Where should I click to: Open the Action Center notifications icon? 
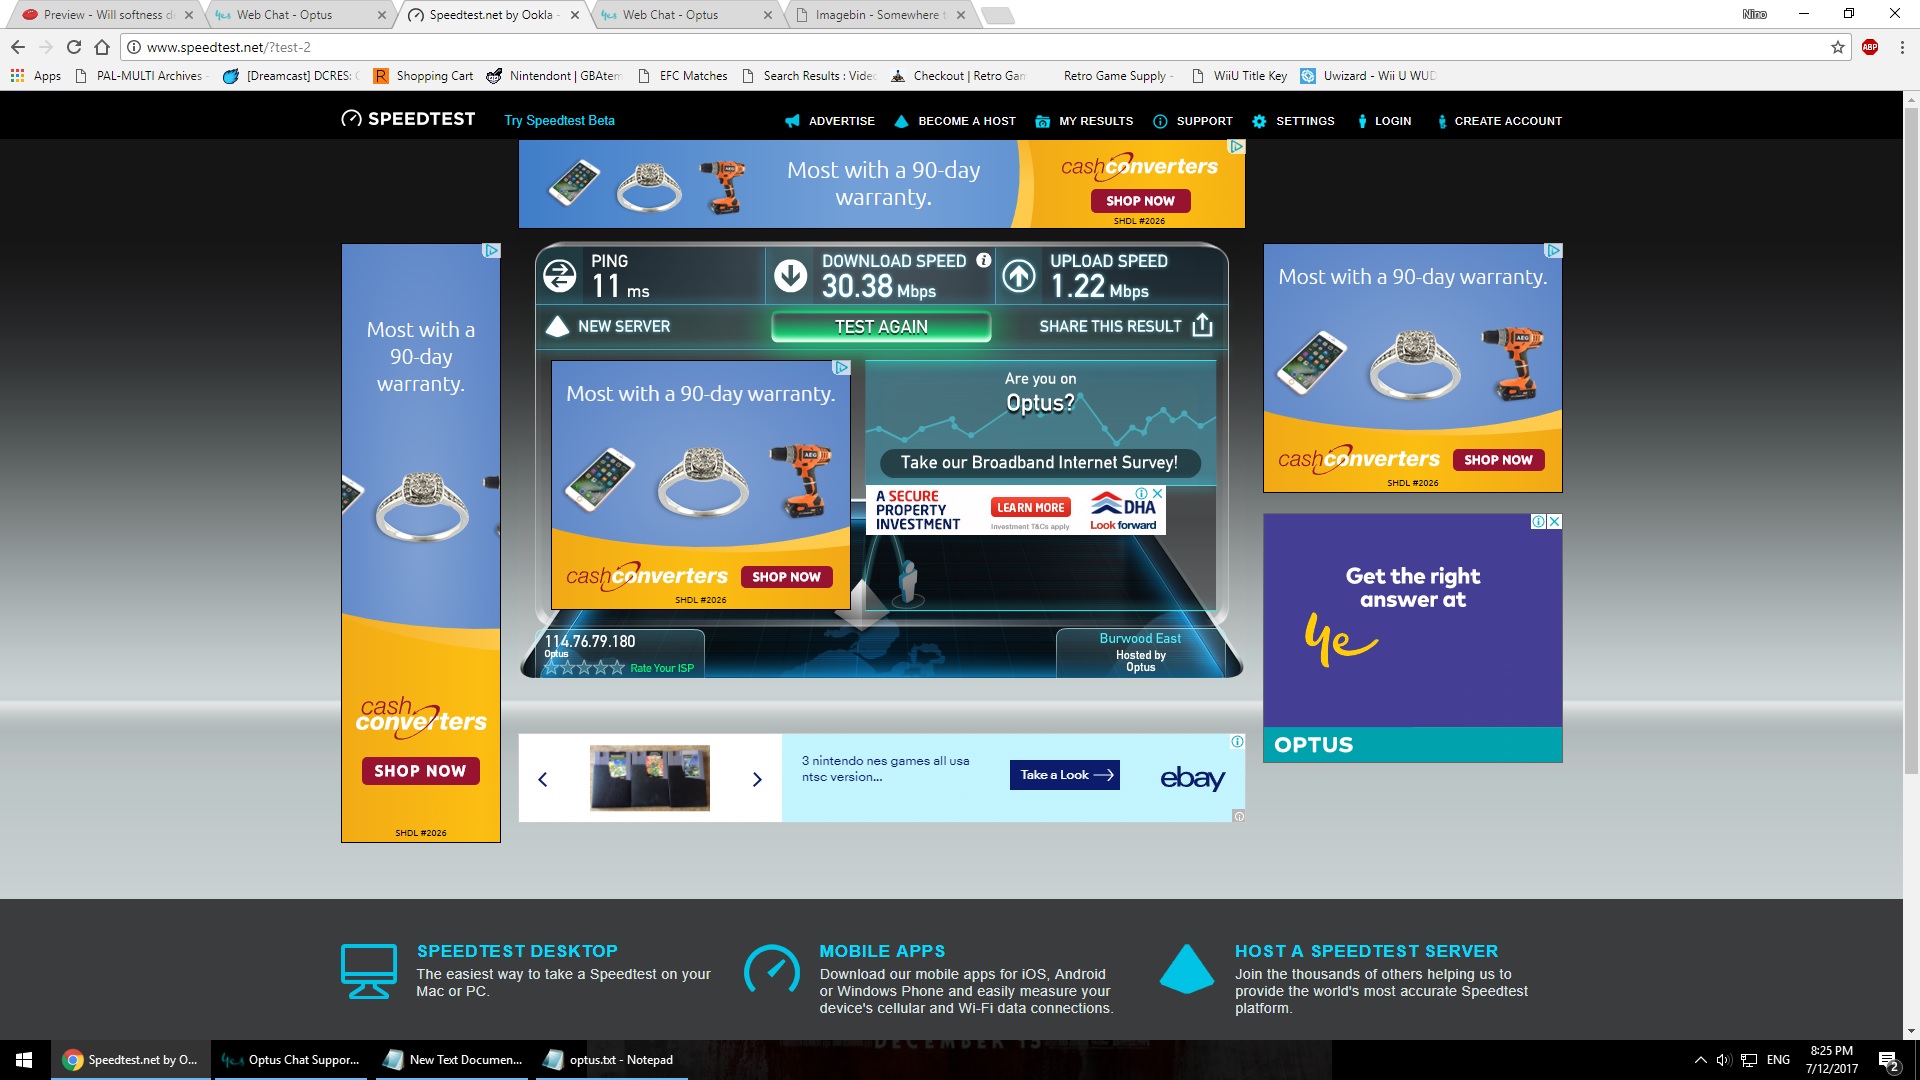pos(1888,1061)
